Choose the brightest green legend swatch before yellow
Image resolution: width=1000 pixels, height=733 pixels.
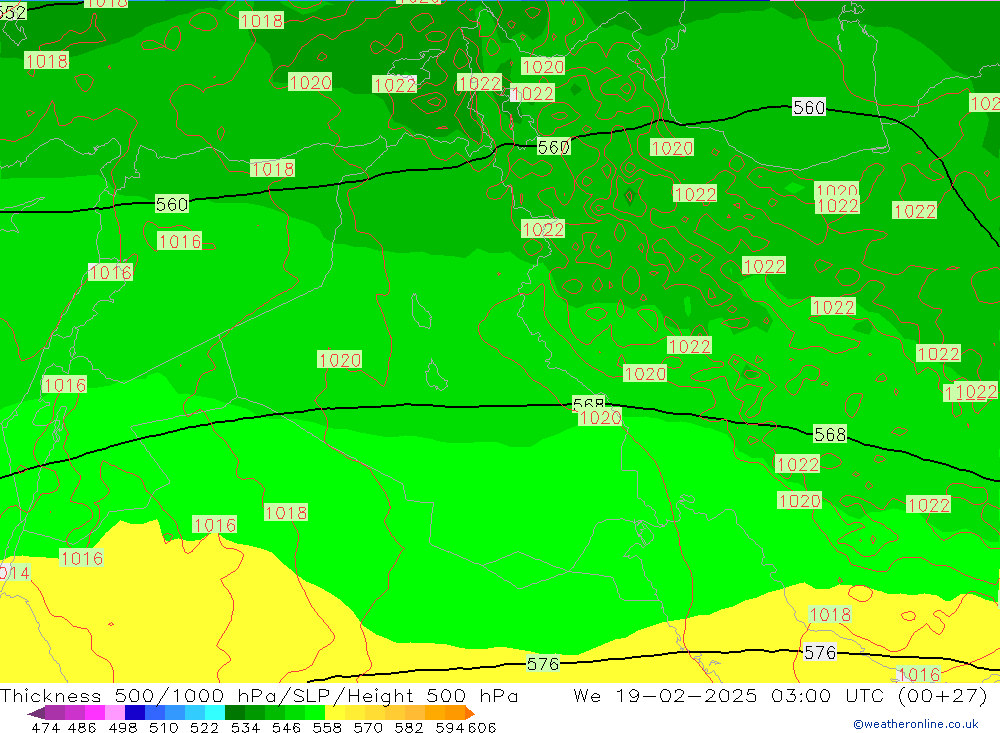point(315,713)
